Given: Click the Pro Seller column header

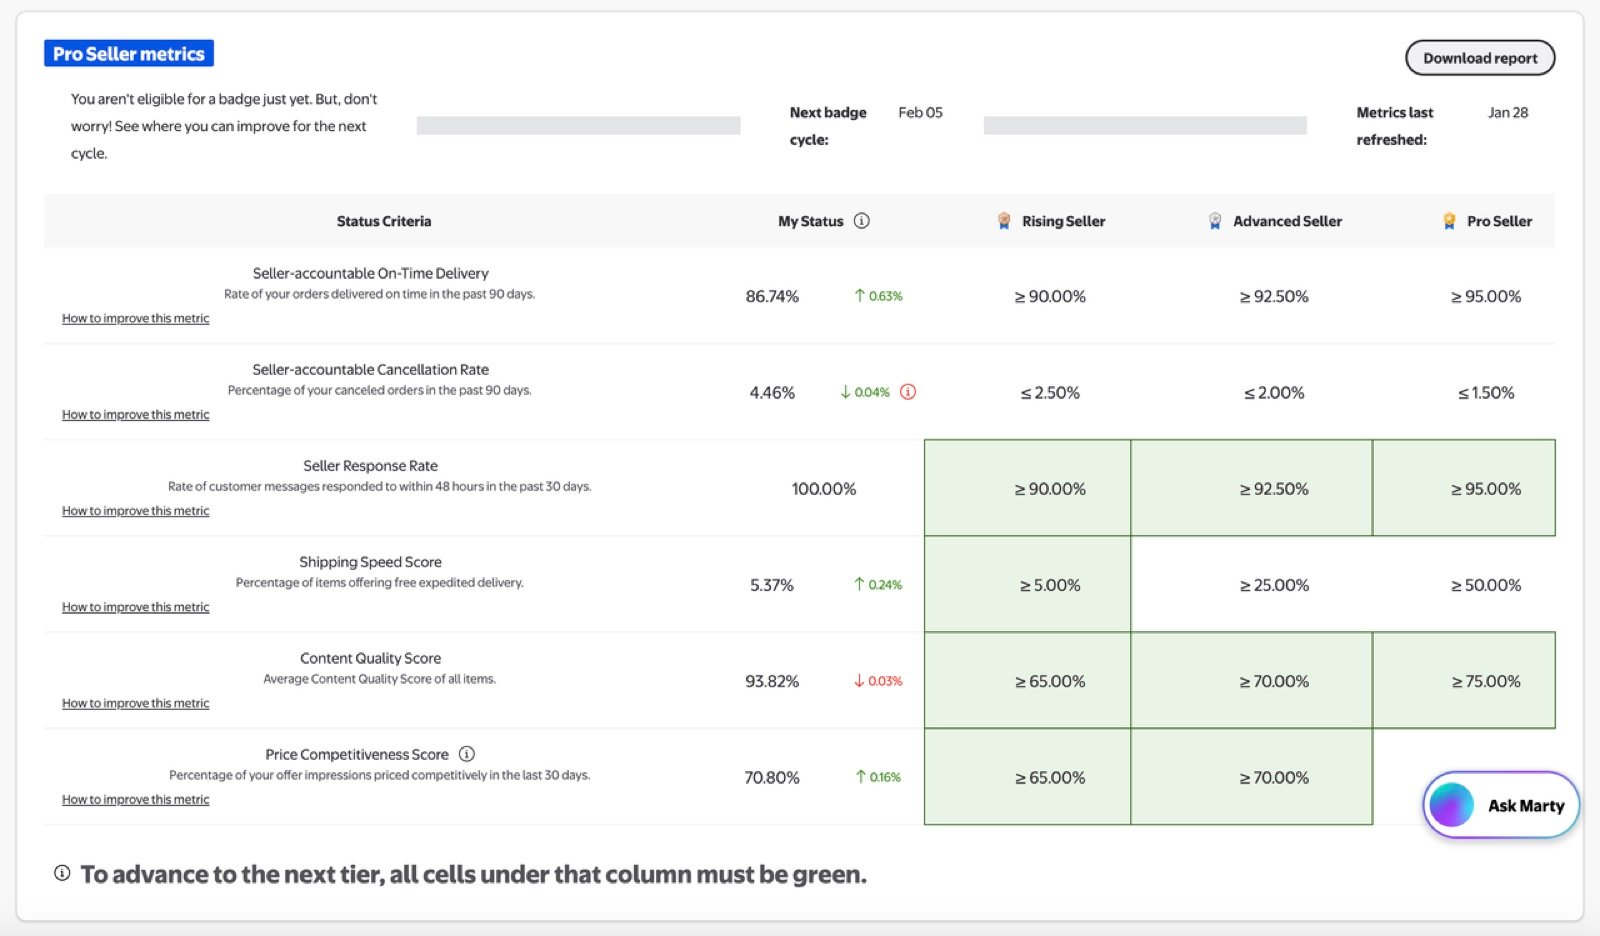Looking at the screenshot, I should click(x=1499, y=221).
